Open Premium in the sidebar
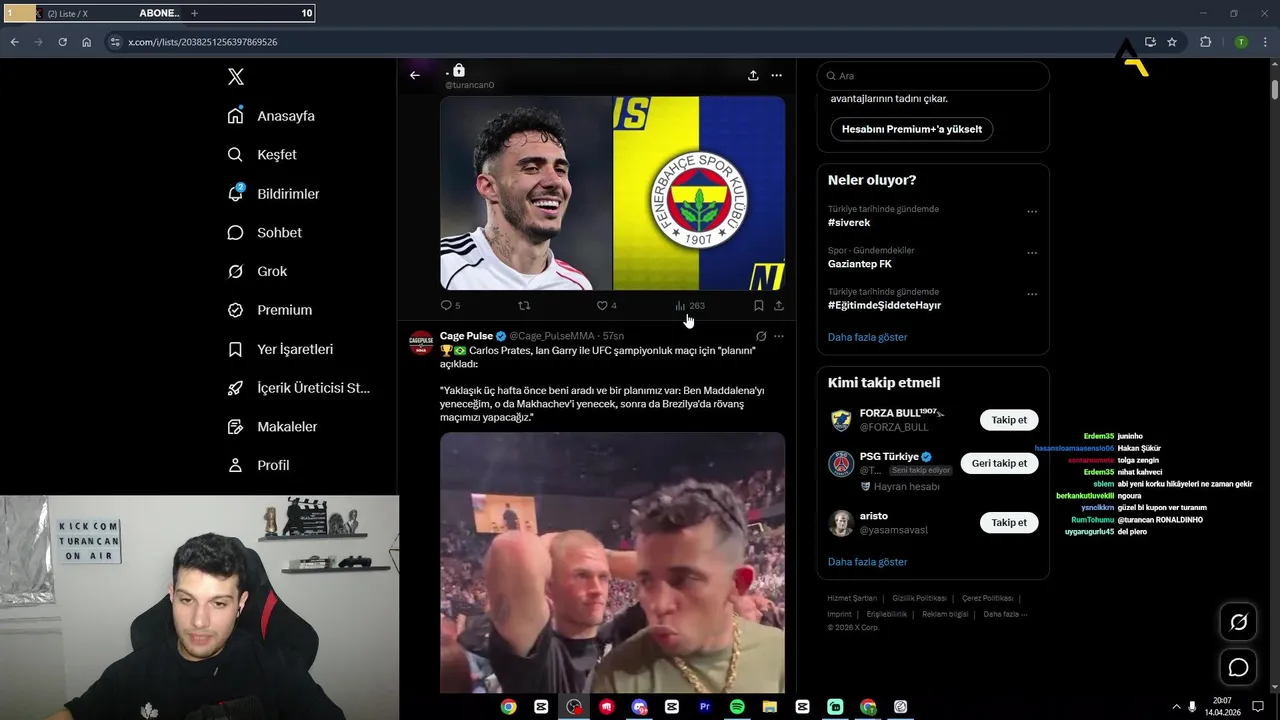 pos(270,310)
